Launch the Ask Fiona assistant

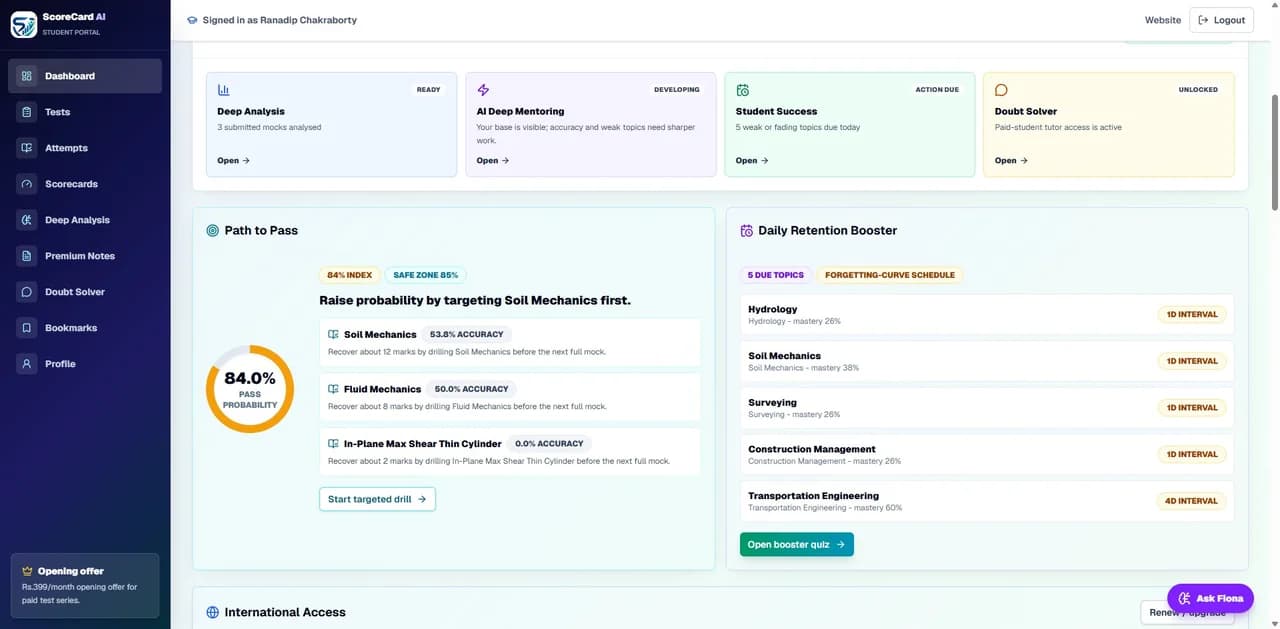click(1210, 598)
